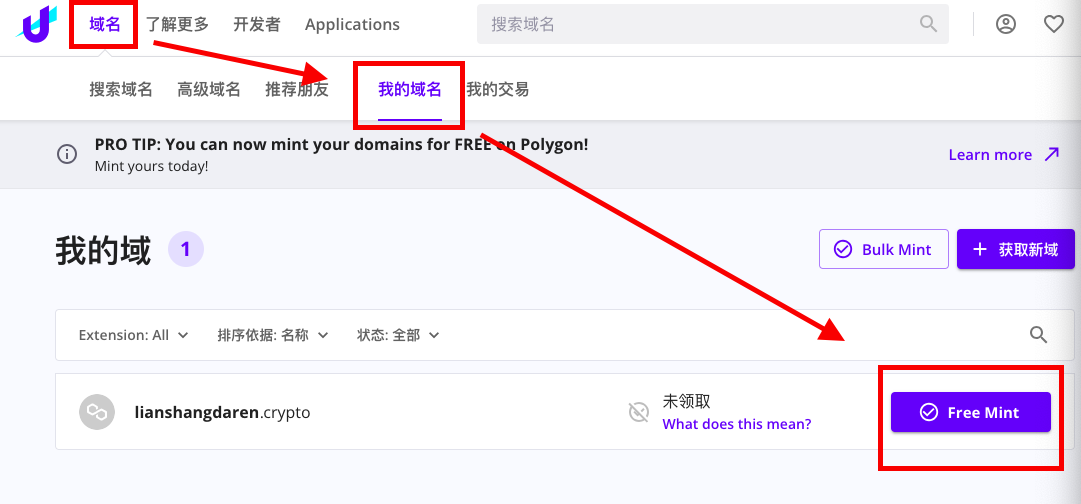Switch to the 搜索域名 tab
This screenshot has height=504, width=1081.
121,90
